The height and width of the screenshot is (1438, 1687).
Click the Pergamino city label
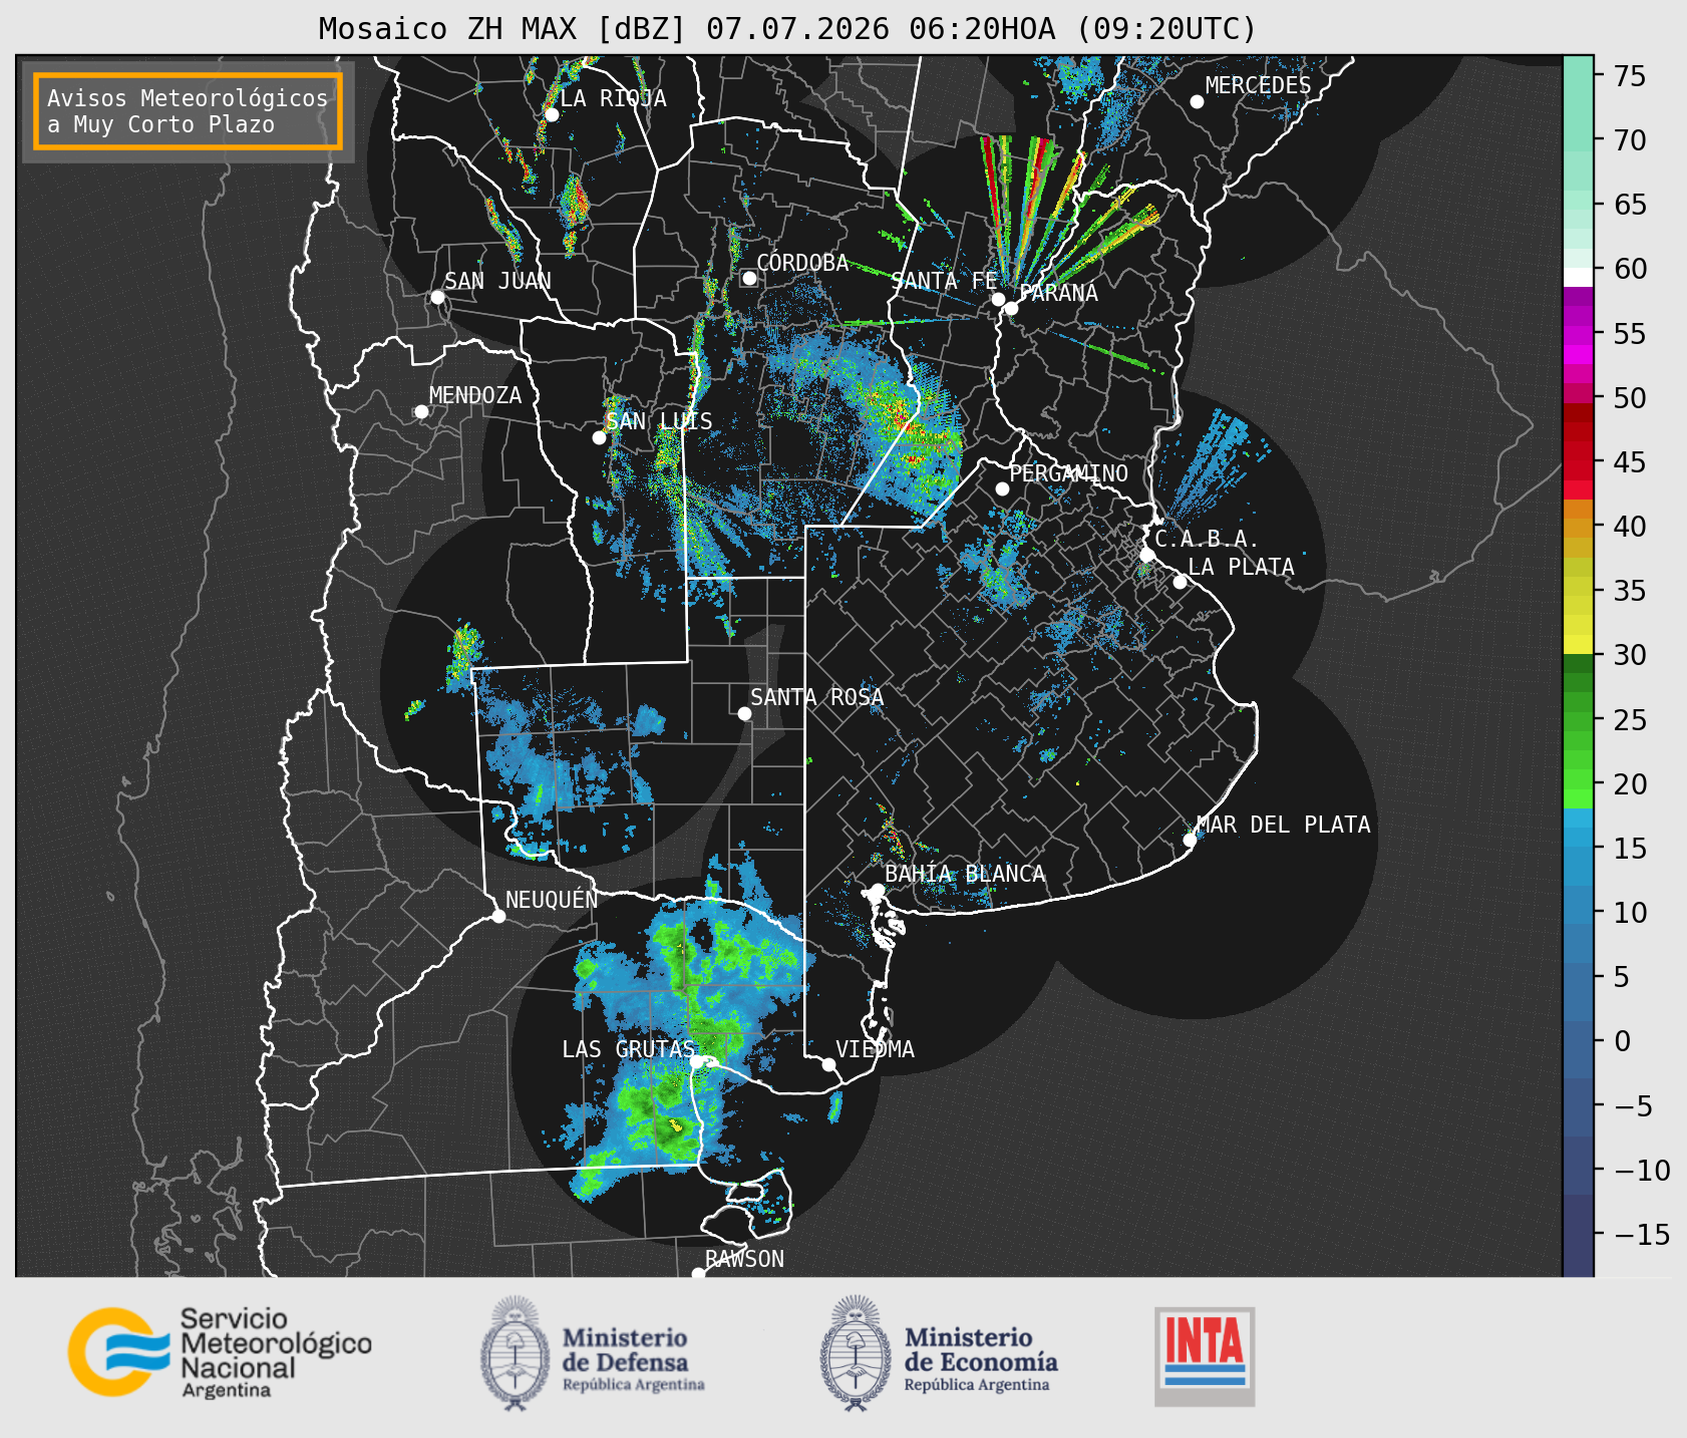pyautogui.click(x=1069, y=473)
